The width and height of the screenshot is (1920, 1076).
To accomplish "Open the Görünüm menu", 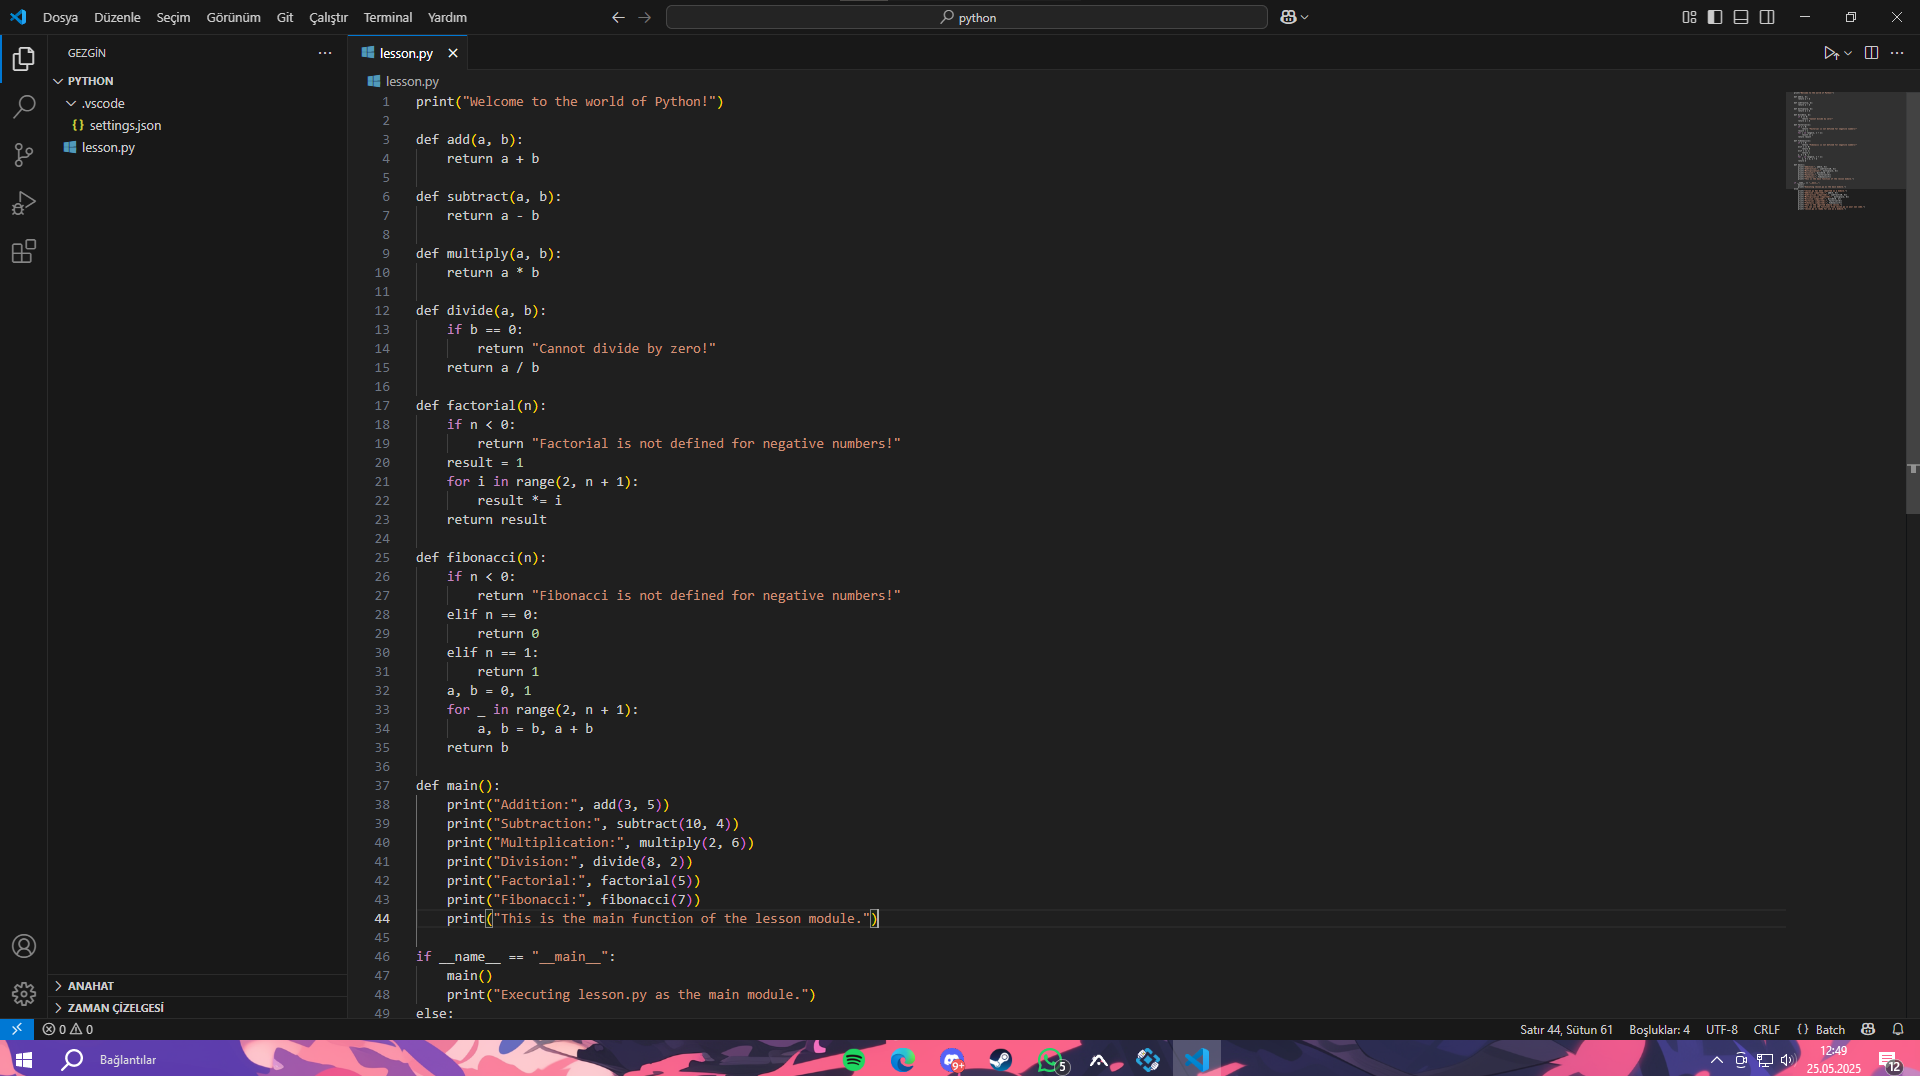I will click(x=233, y=17).
